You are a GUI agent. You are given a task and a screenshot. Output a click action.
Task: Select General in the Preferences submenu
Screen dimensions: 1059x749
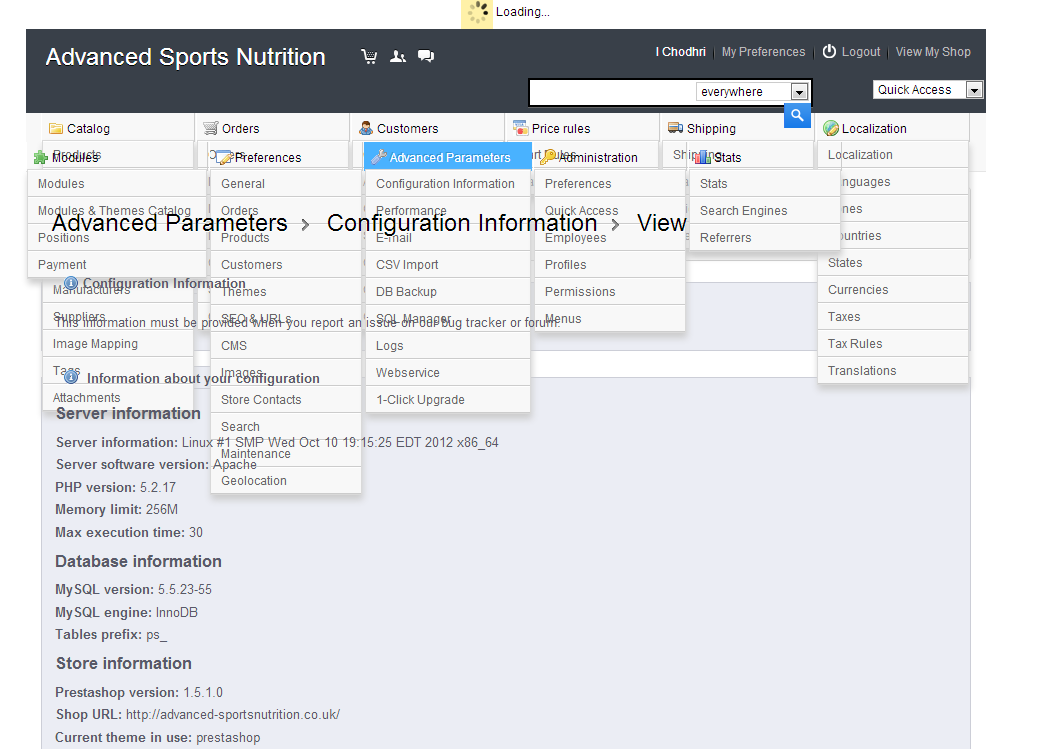(286, 184)
